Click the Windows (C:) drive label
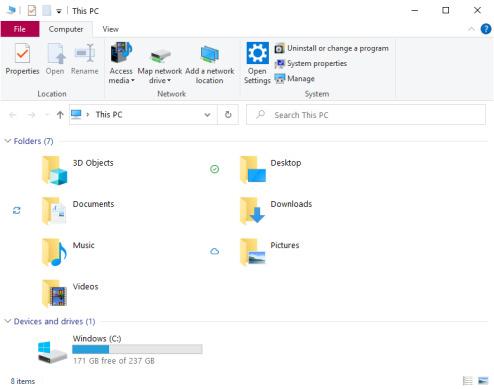494x389 pixels. click(x=97, y=339)
